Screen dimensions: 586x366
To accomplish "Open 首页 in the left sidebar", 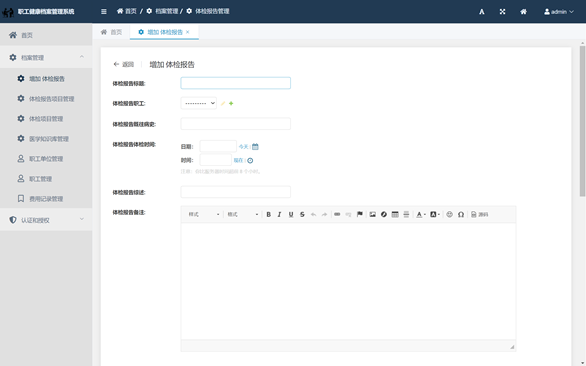I will [x=46, y=35].
